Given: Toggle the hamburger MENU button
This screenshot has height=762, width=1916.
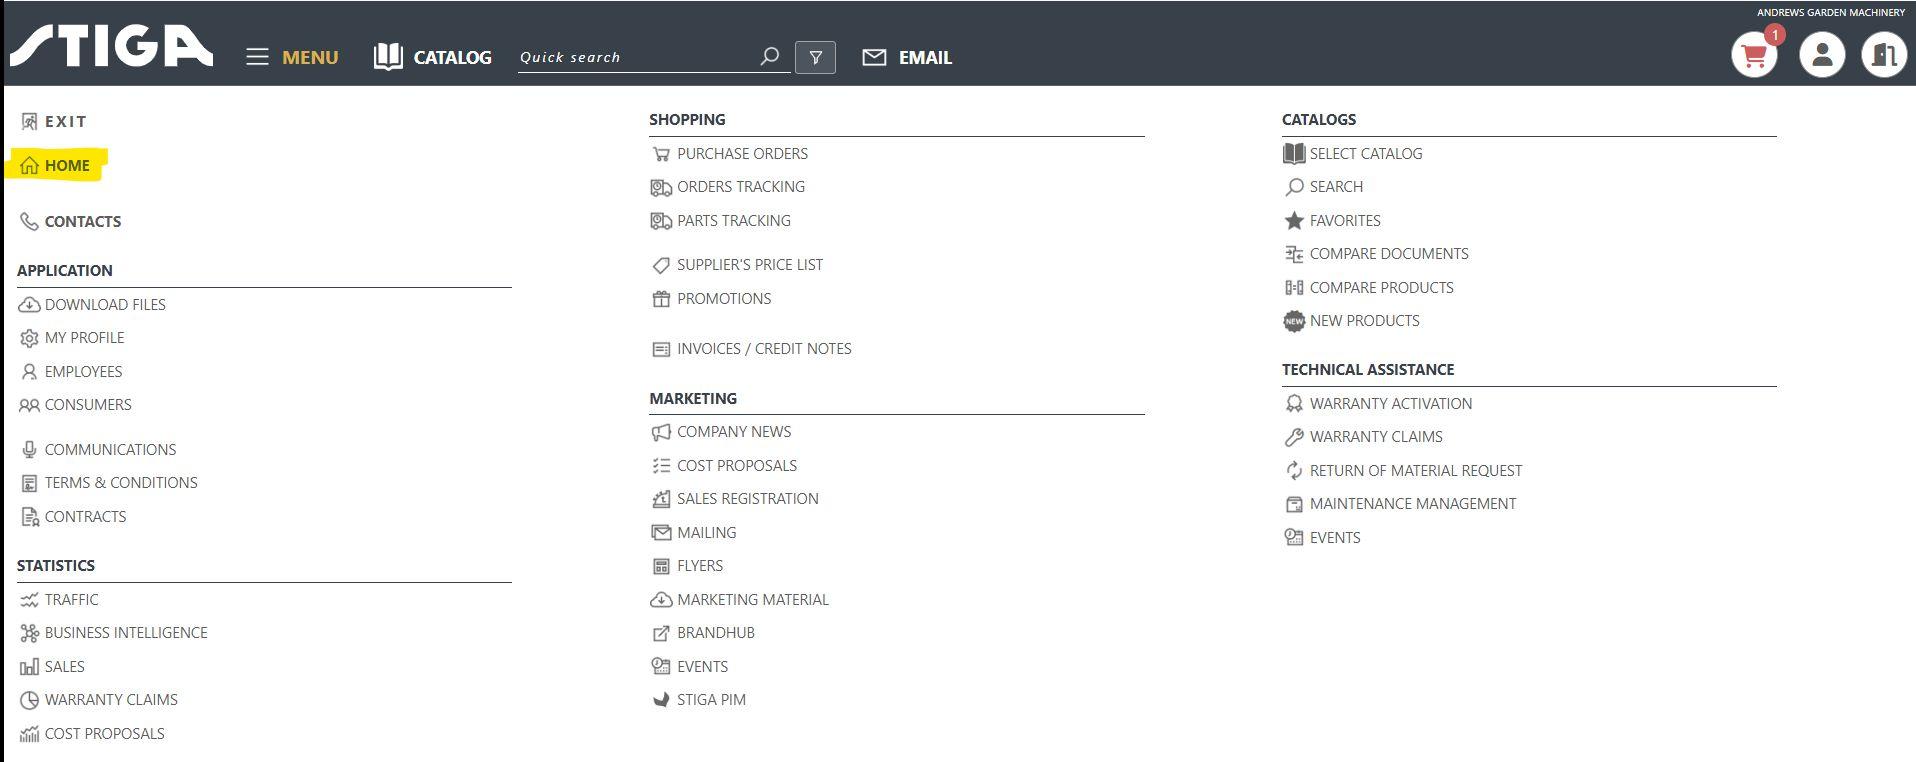Looking at the screenshot, I should pos(292,57).
